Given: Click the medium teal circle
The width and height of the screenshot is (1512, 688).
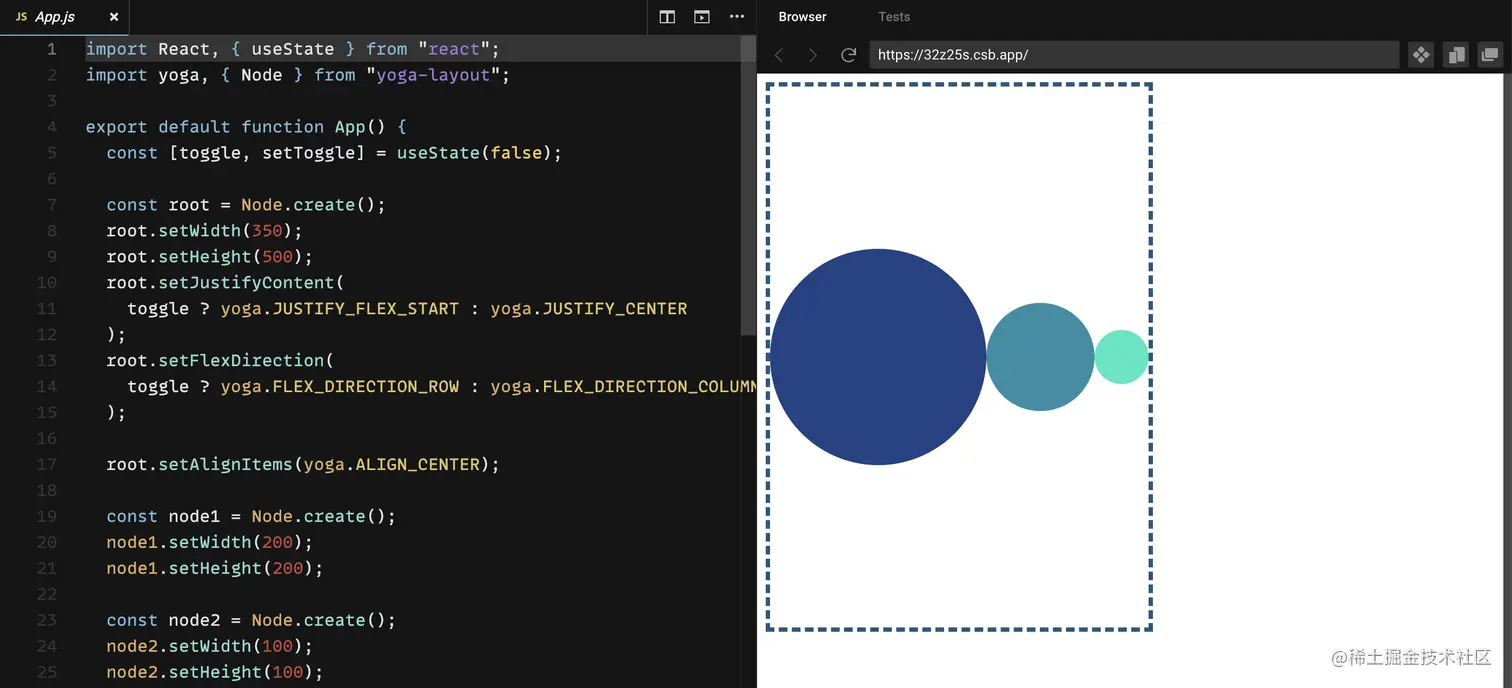Looking at the screenshot, I should point(1040,357).
